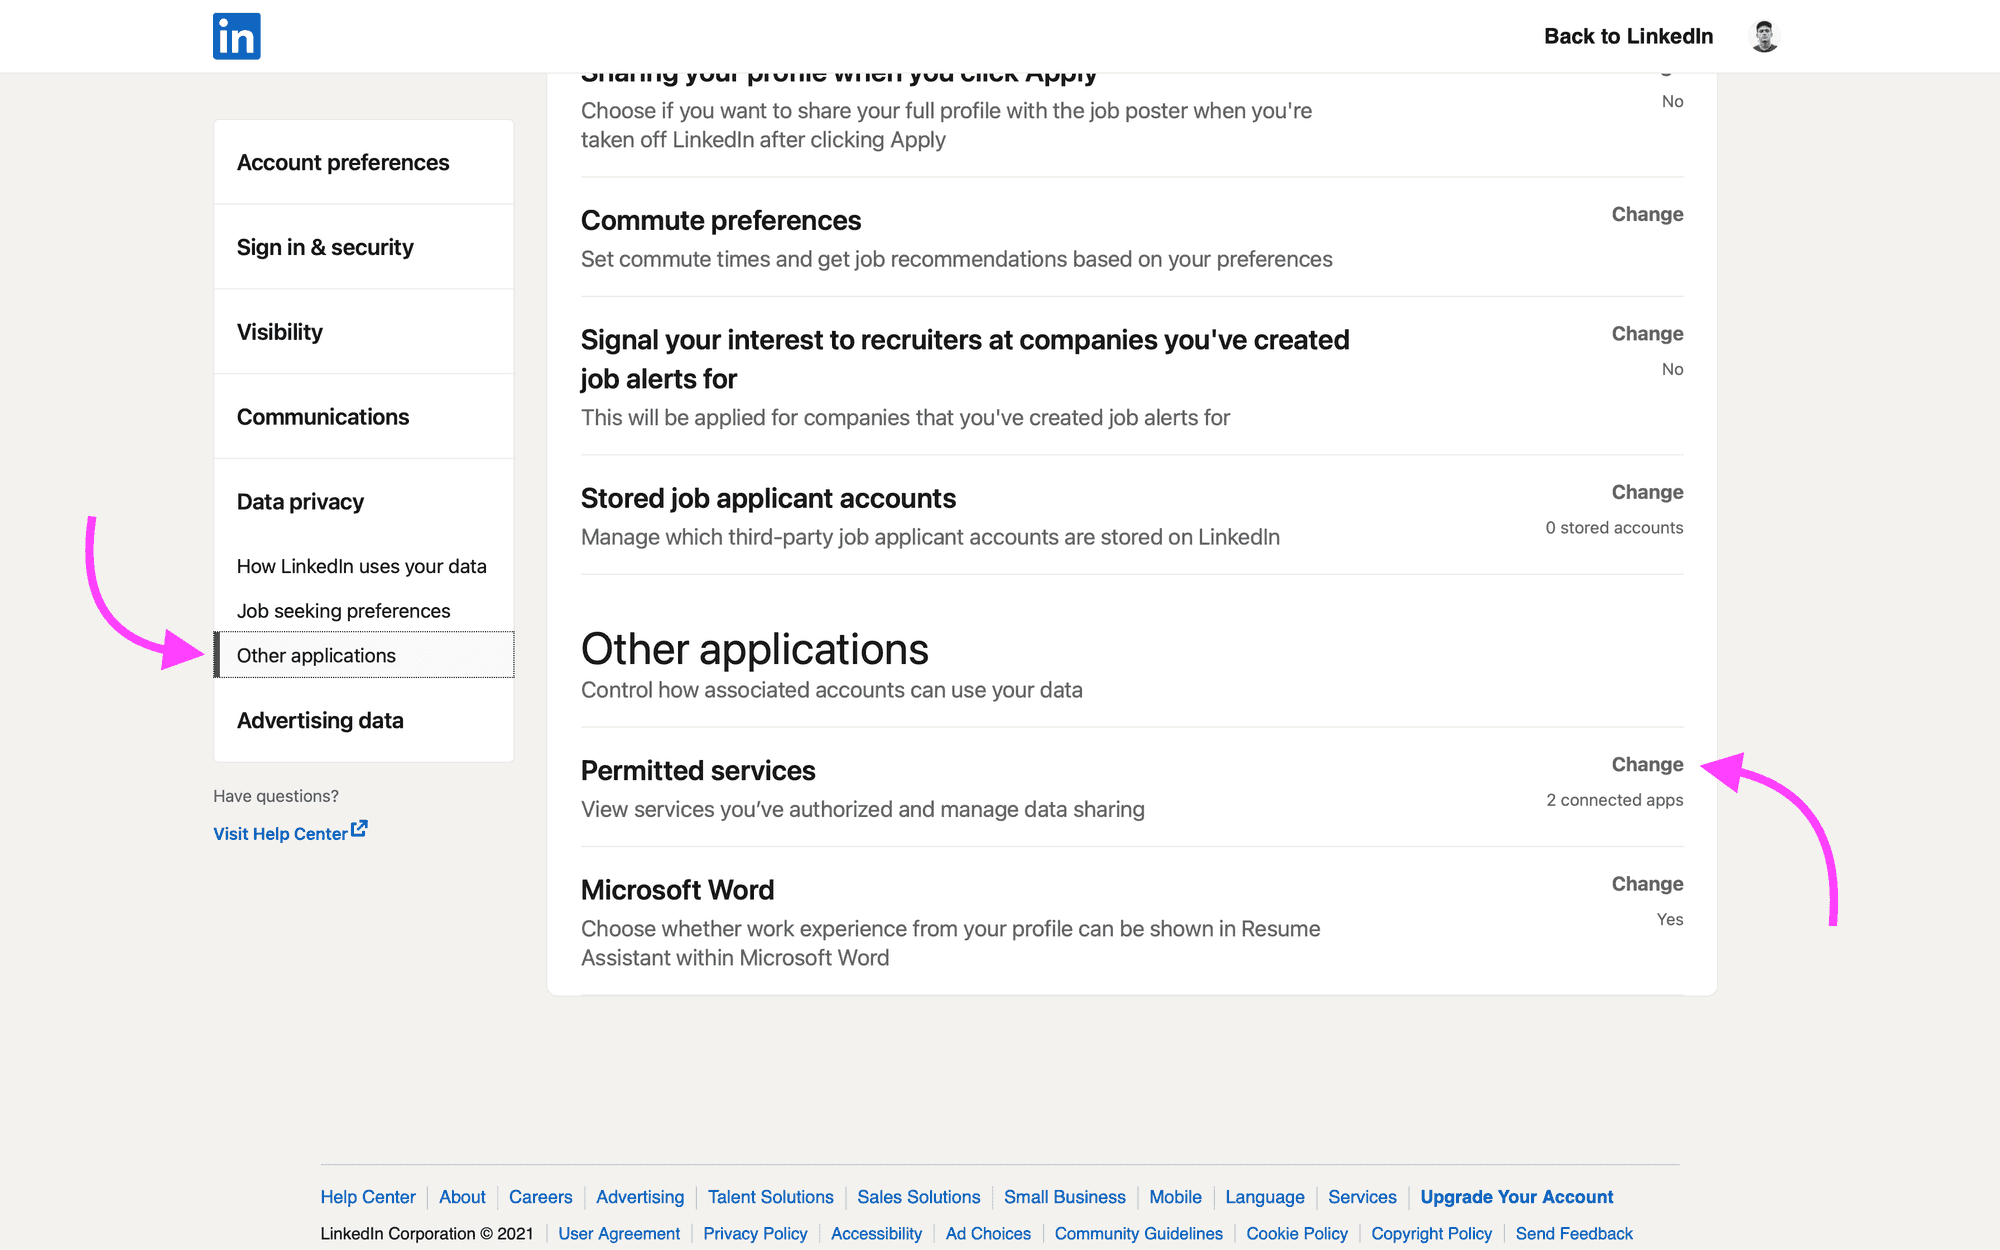Click the '2 connected apps' text
The width and height of the screenshot is (2000, 1250).
1614,800
